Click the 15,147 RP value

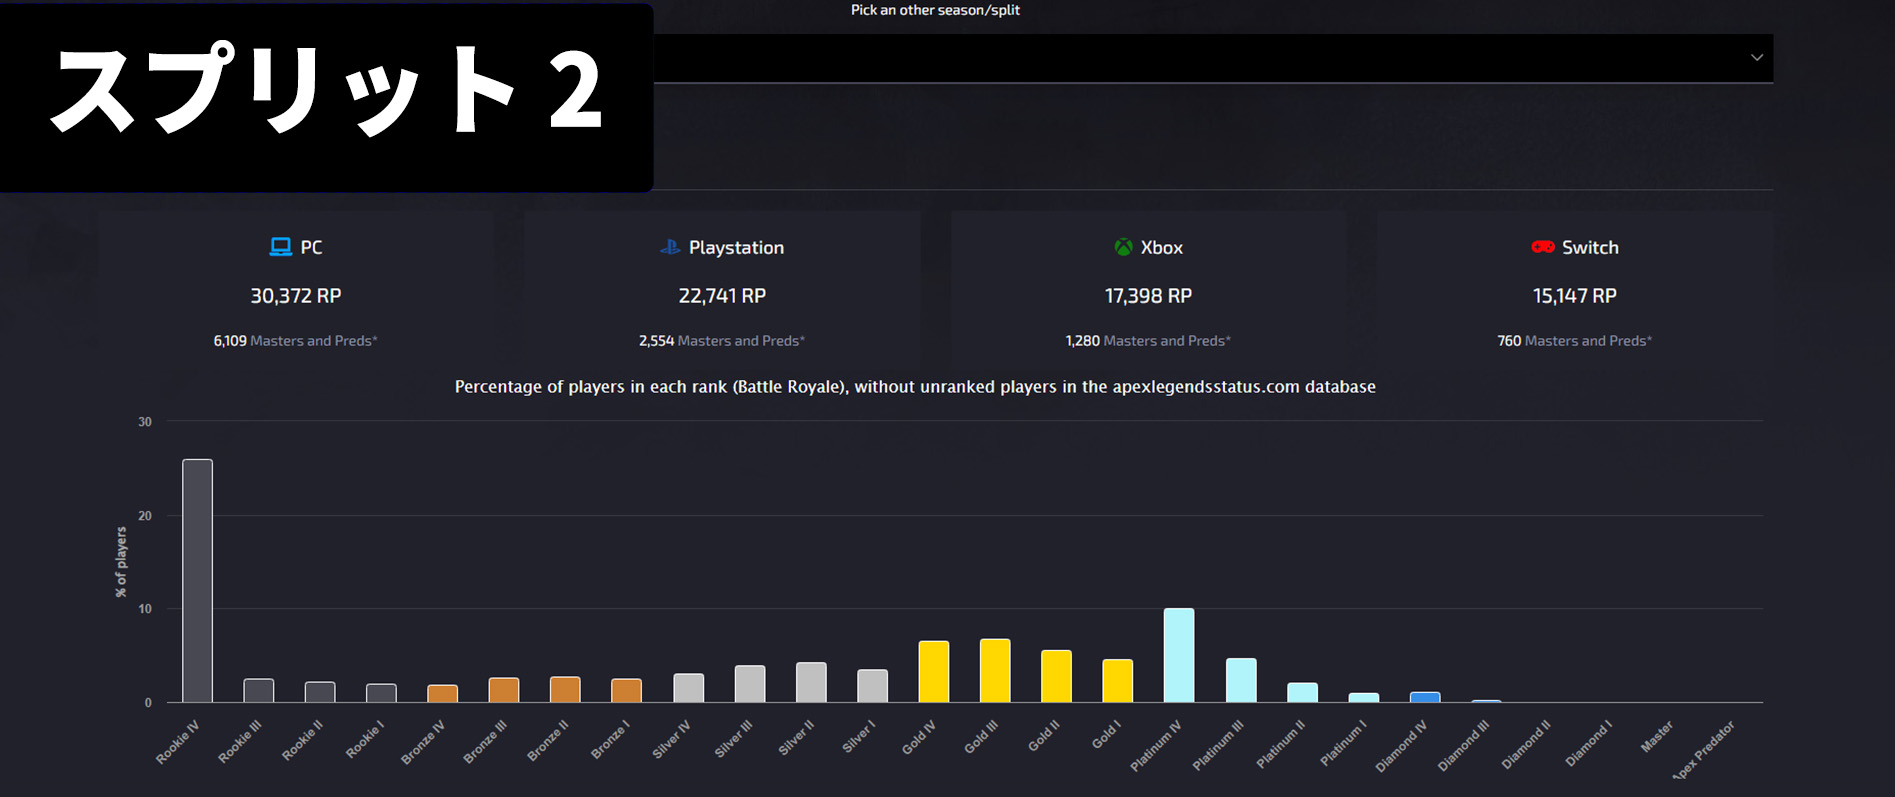[x=1575, y=296]
